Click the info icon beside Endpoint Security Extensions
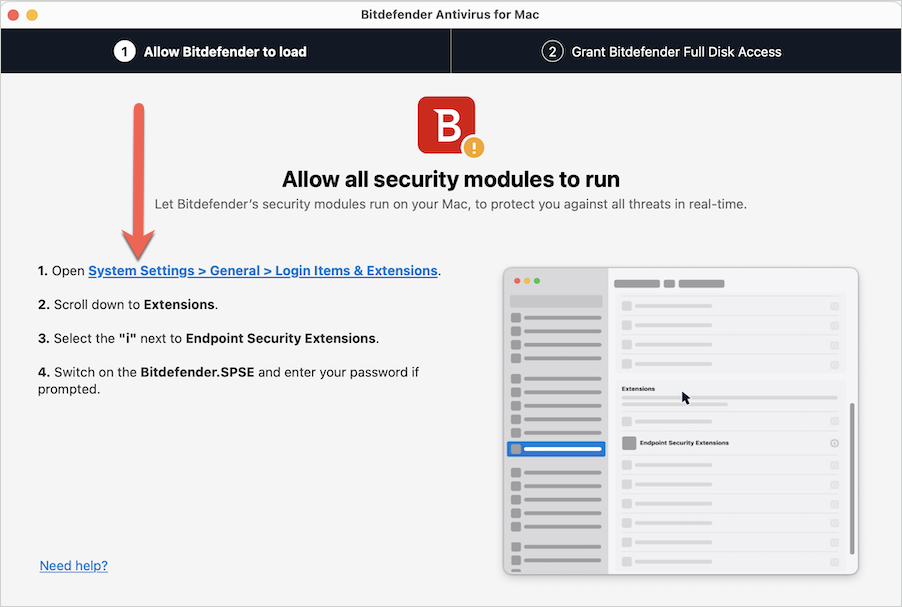 834,443
